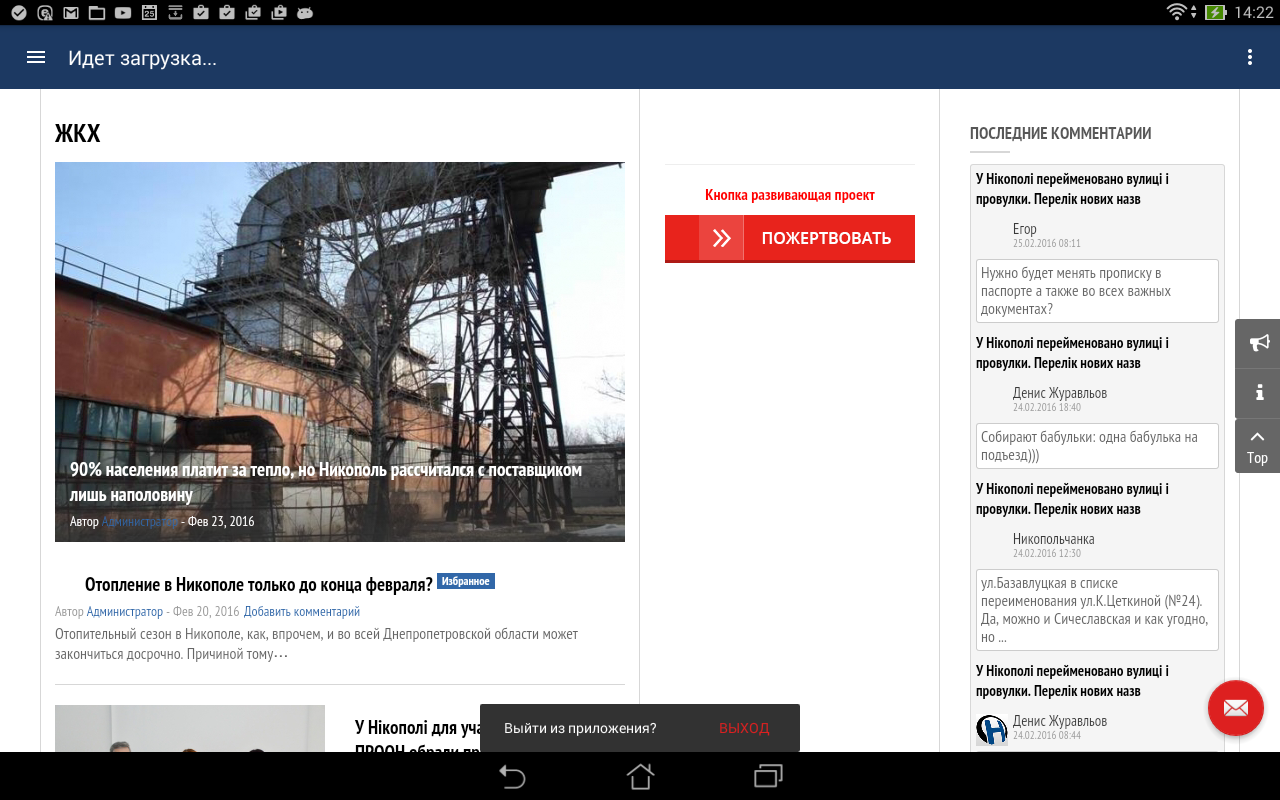Screen dimensions: 1280x800
Task: Open the hamburger navigation menu
Action: click(x=36, y=57)
